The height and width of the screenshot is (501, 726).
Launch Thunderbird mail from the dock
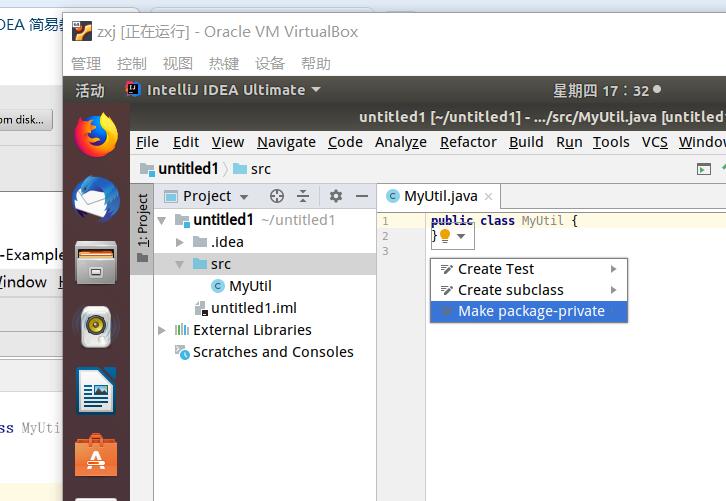(96, 199)
